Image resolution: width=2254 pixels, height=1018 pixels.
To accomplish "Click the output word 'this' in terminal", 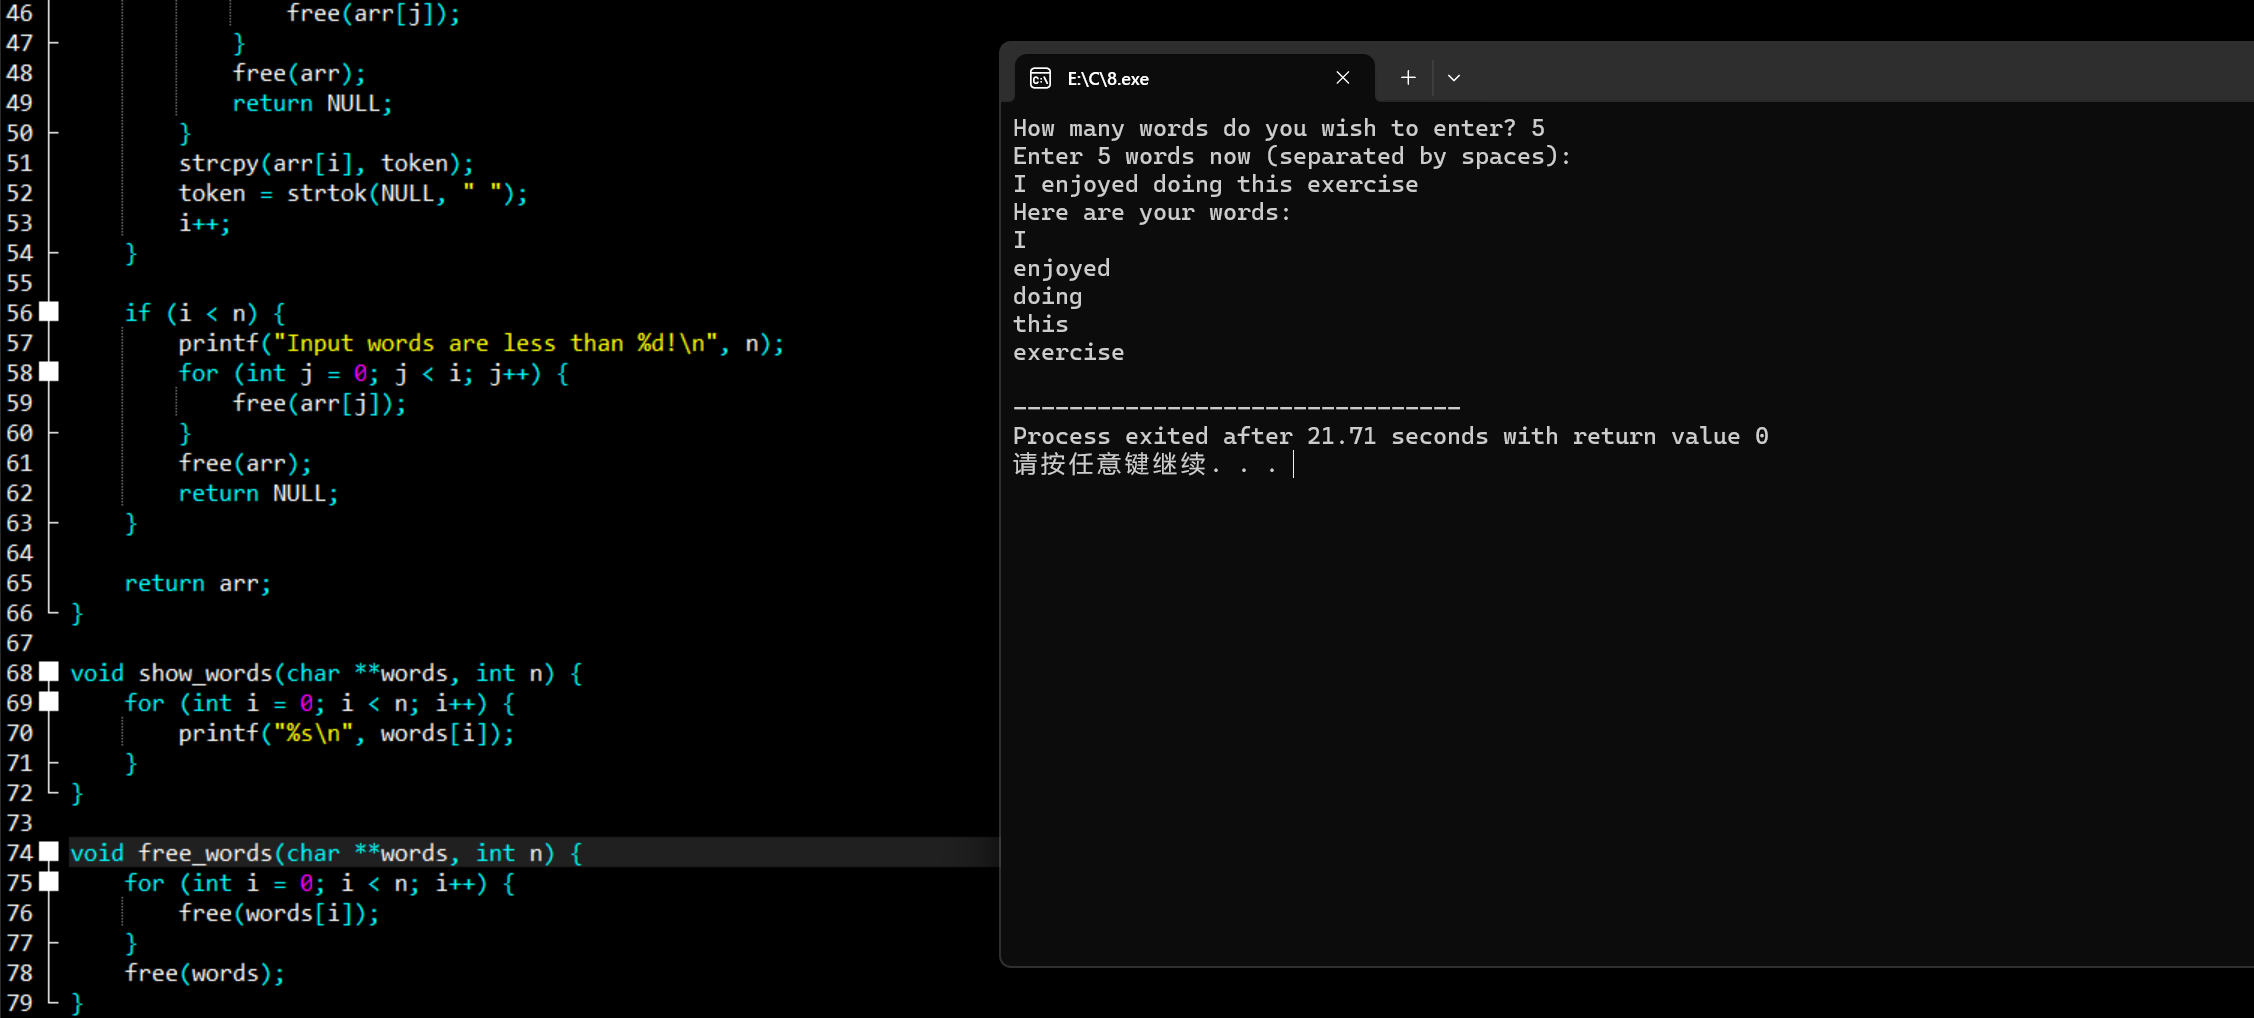I will click(1040, 324).
